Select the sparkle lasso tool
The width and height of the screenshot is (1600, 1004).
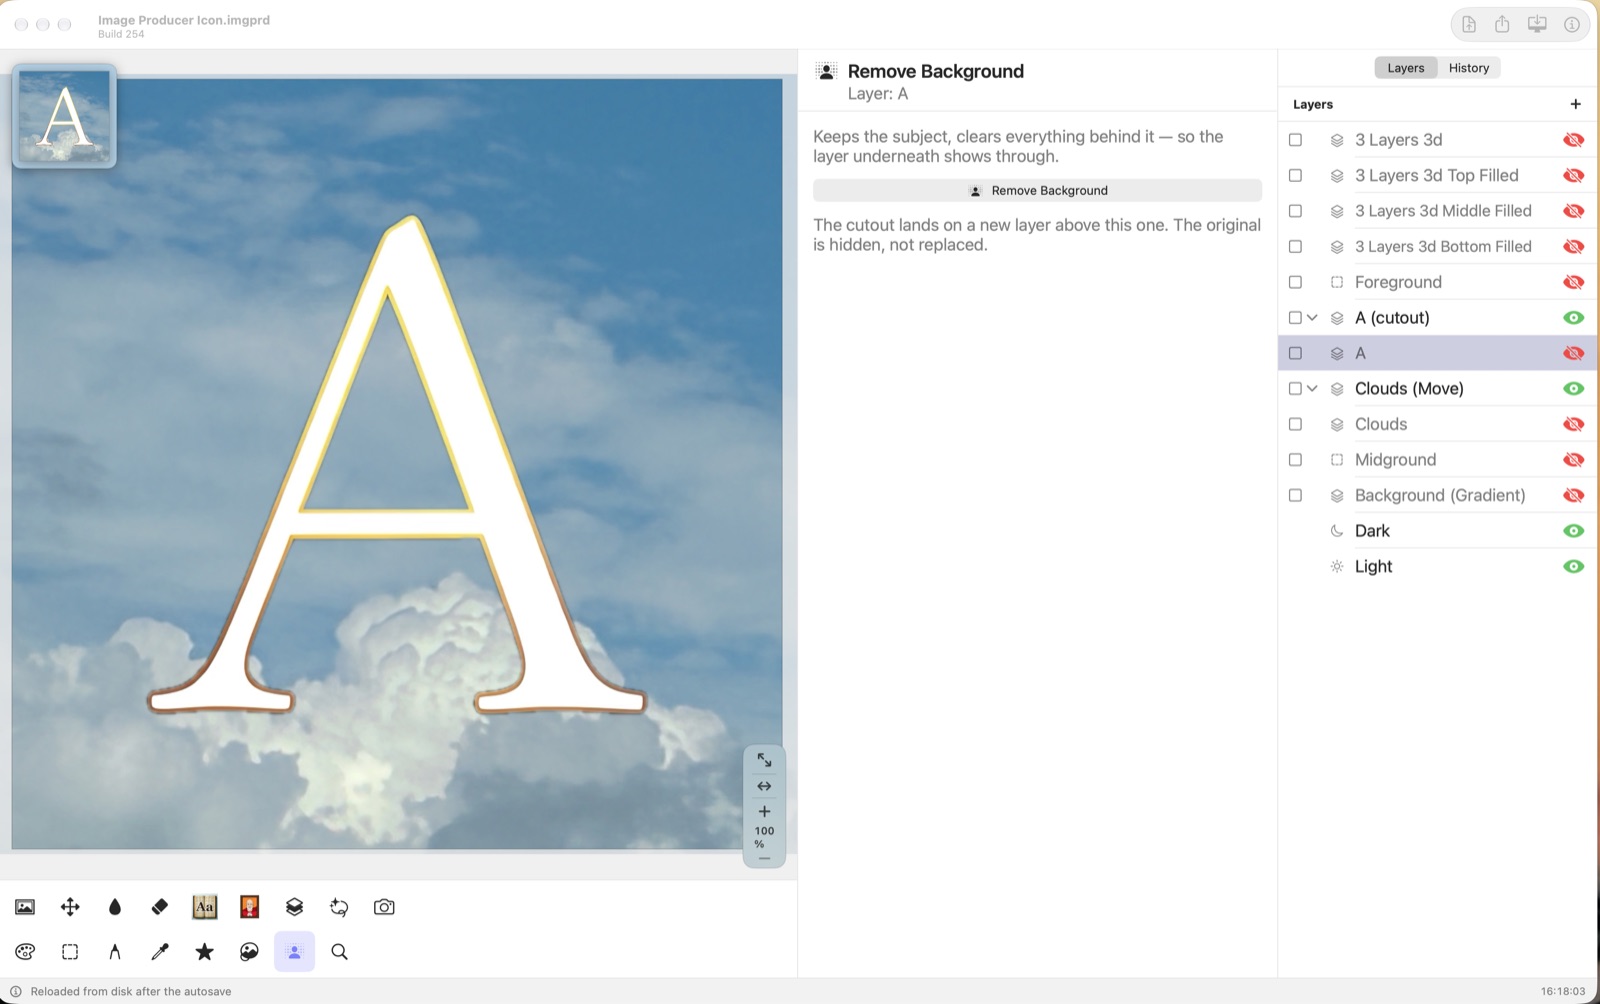(339, 907)
